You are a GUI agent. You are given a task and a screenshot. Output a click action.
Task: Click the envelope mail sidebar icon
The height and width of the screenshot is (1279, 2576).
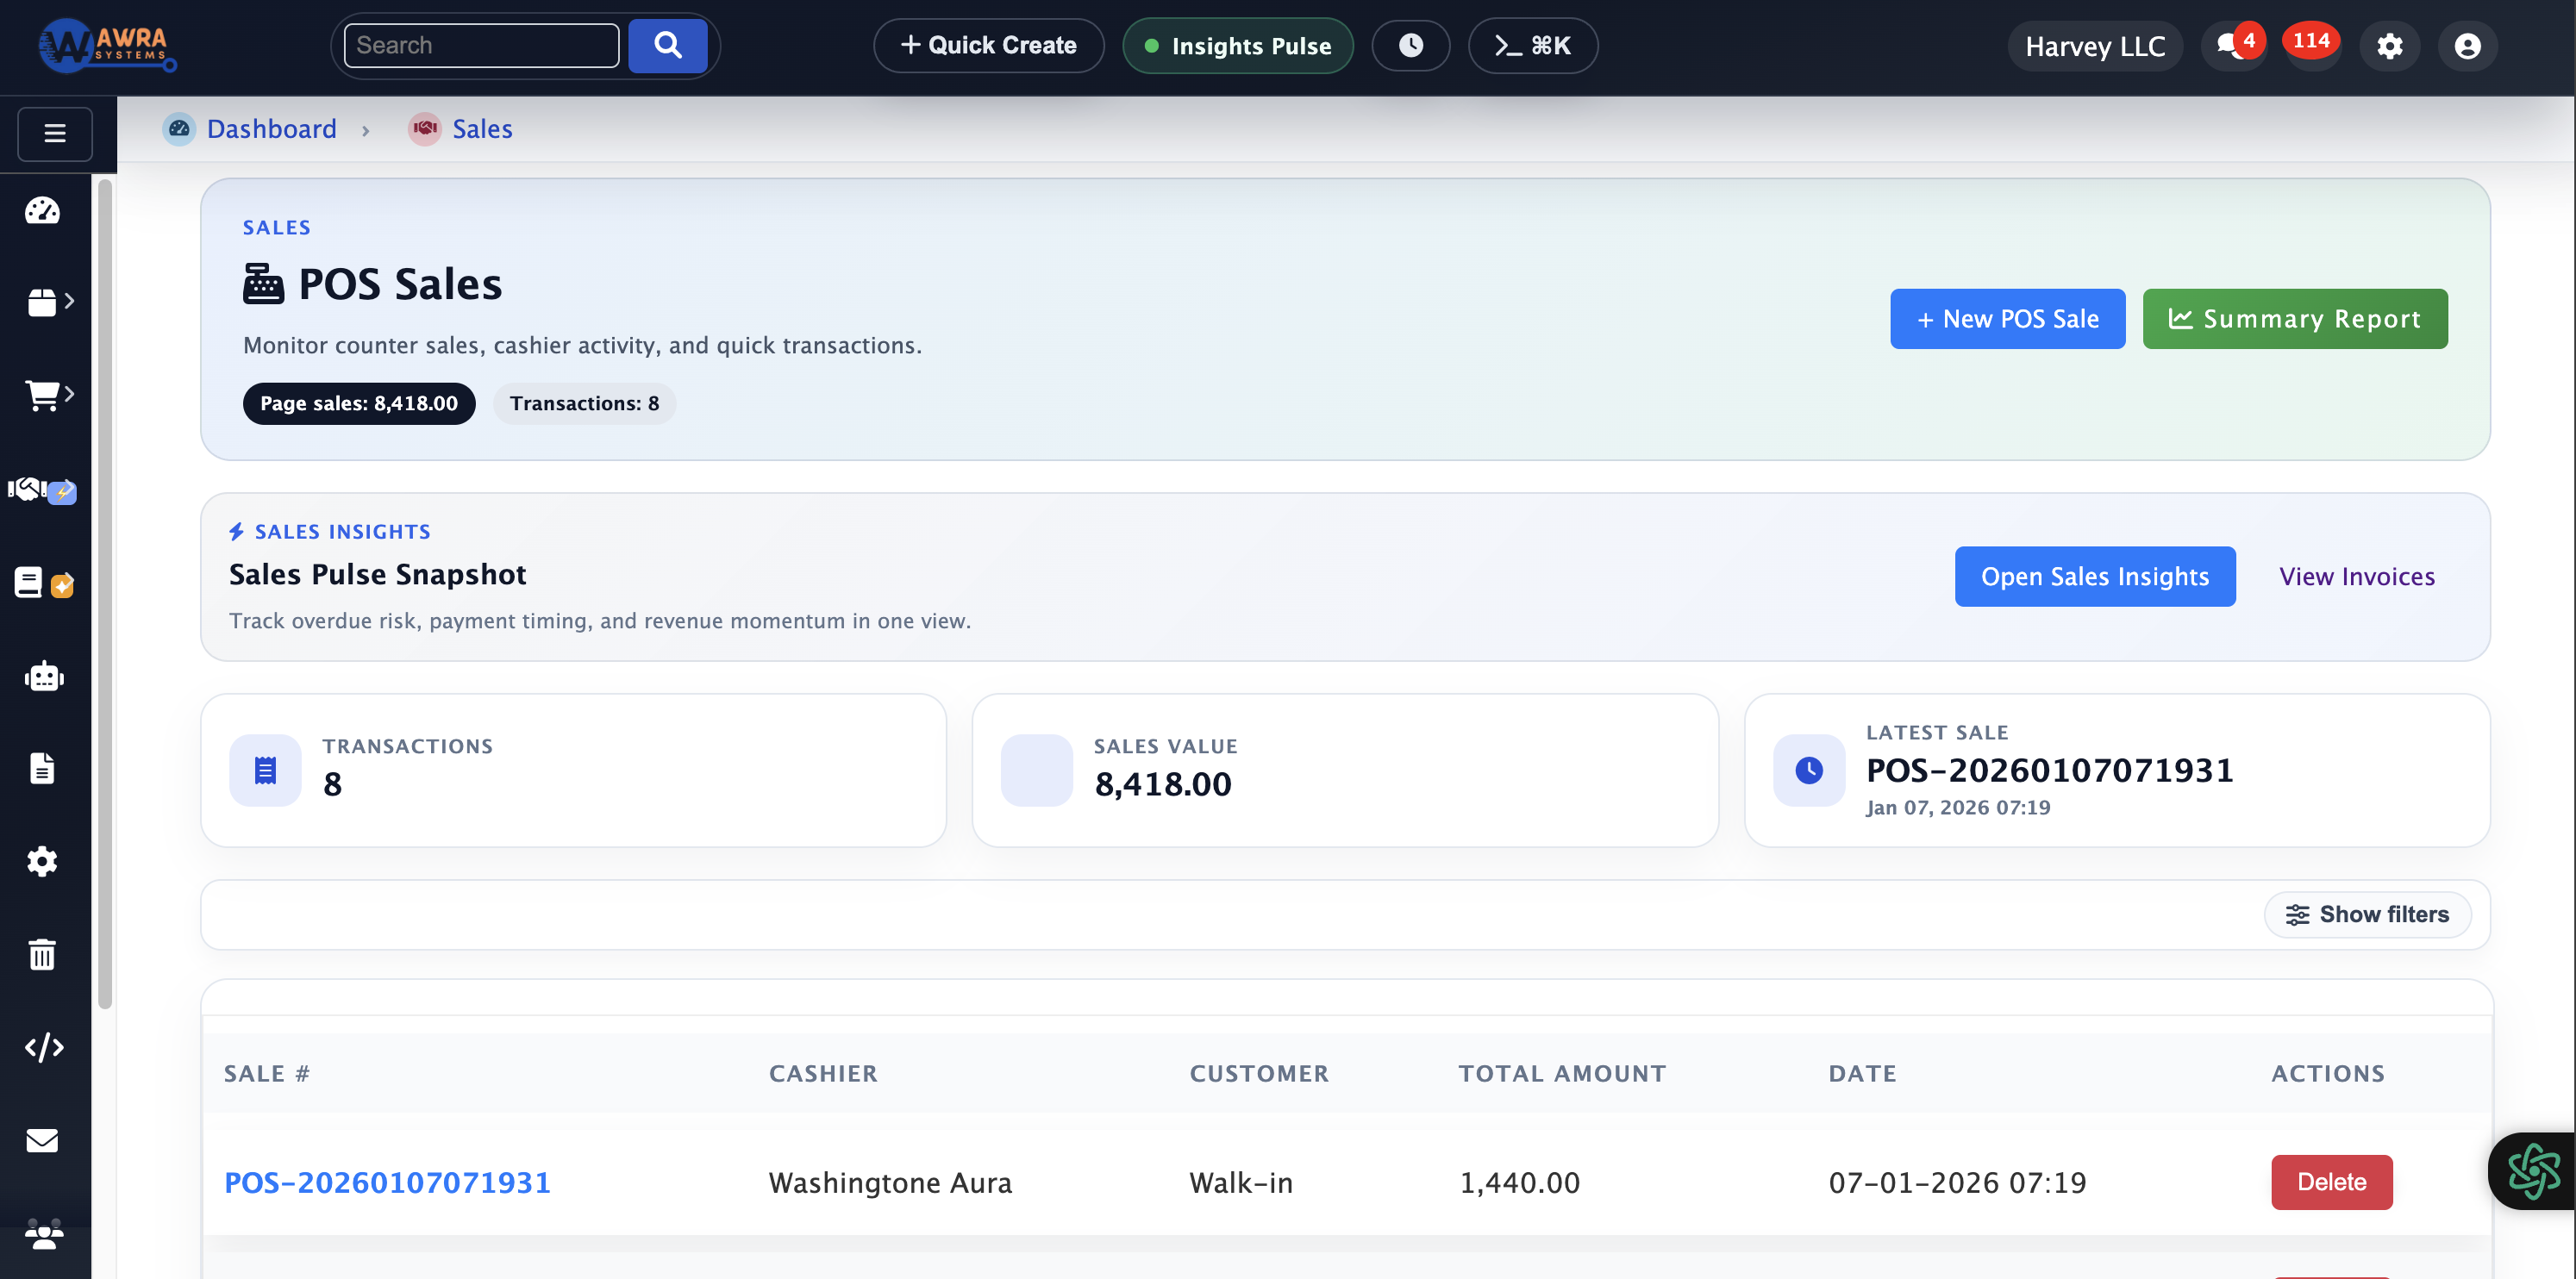coord(42,1140)
